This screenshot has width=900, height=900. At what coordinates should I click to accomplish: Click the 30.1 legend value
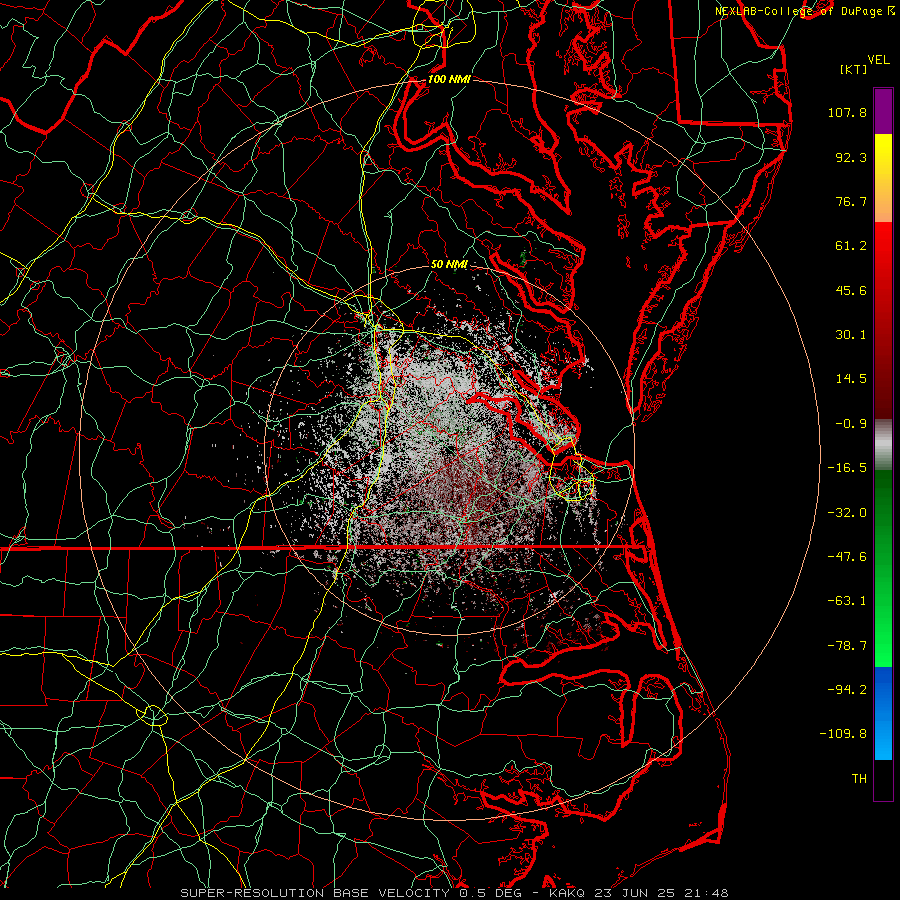851,335
